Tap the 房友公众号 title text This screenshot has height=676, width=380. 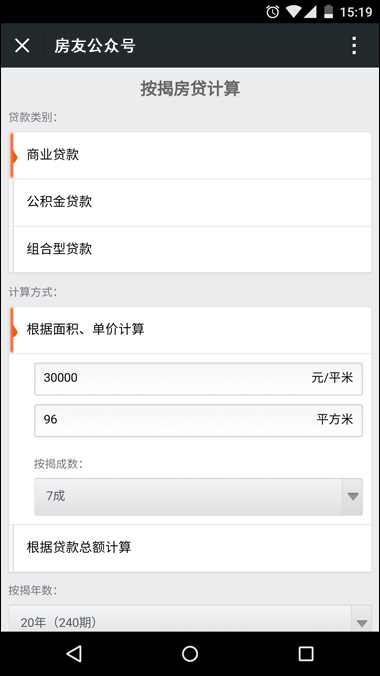(95, 46)
